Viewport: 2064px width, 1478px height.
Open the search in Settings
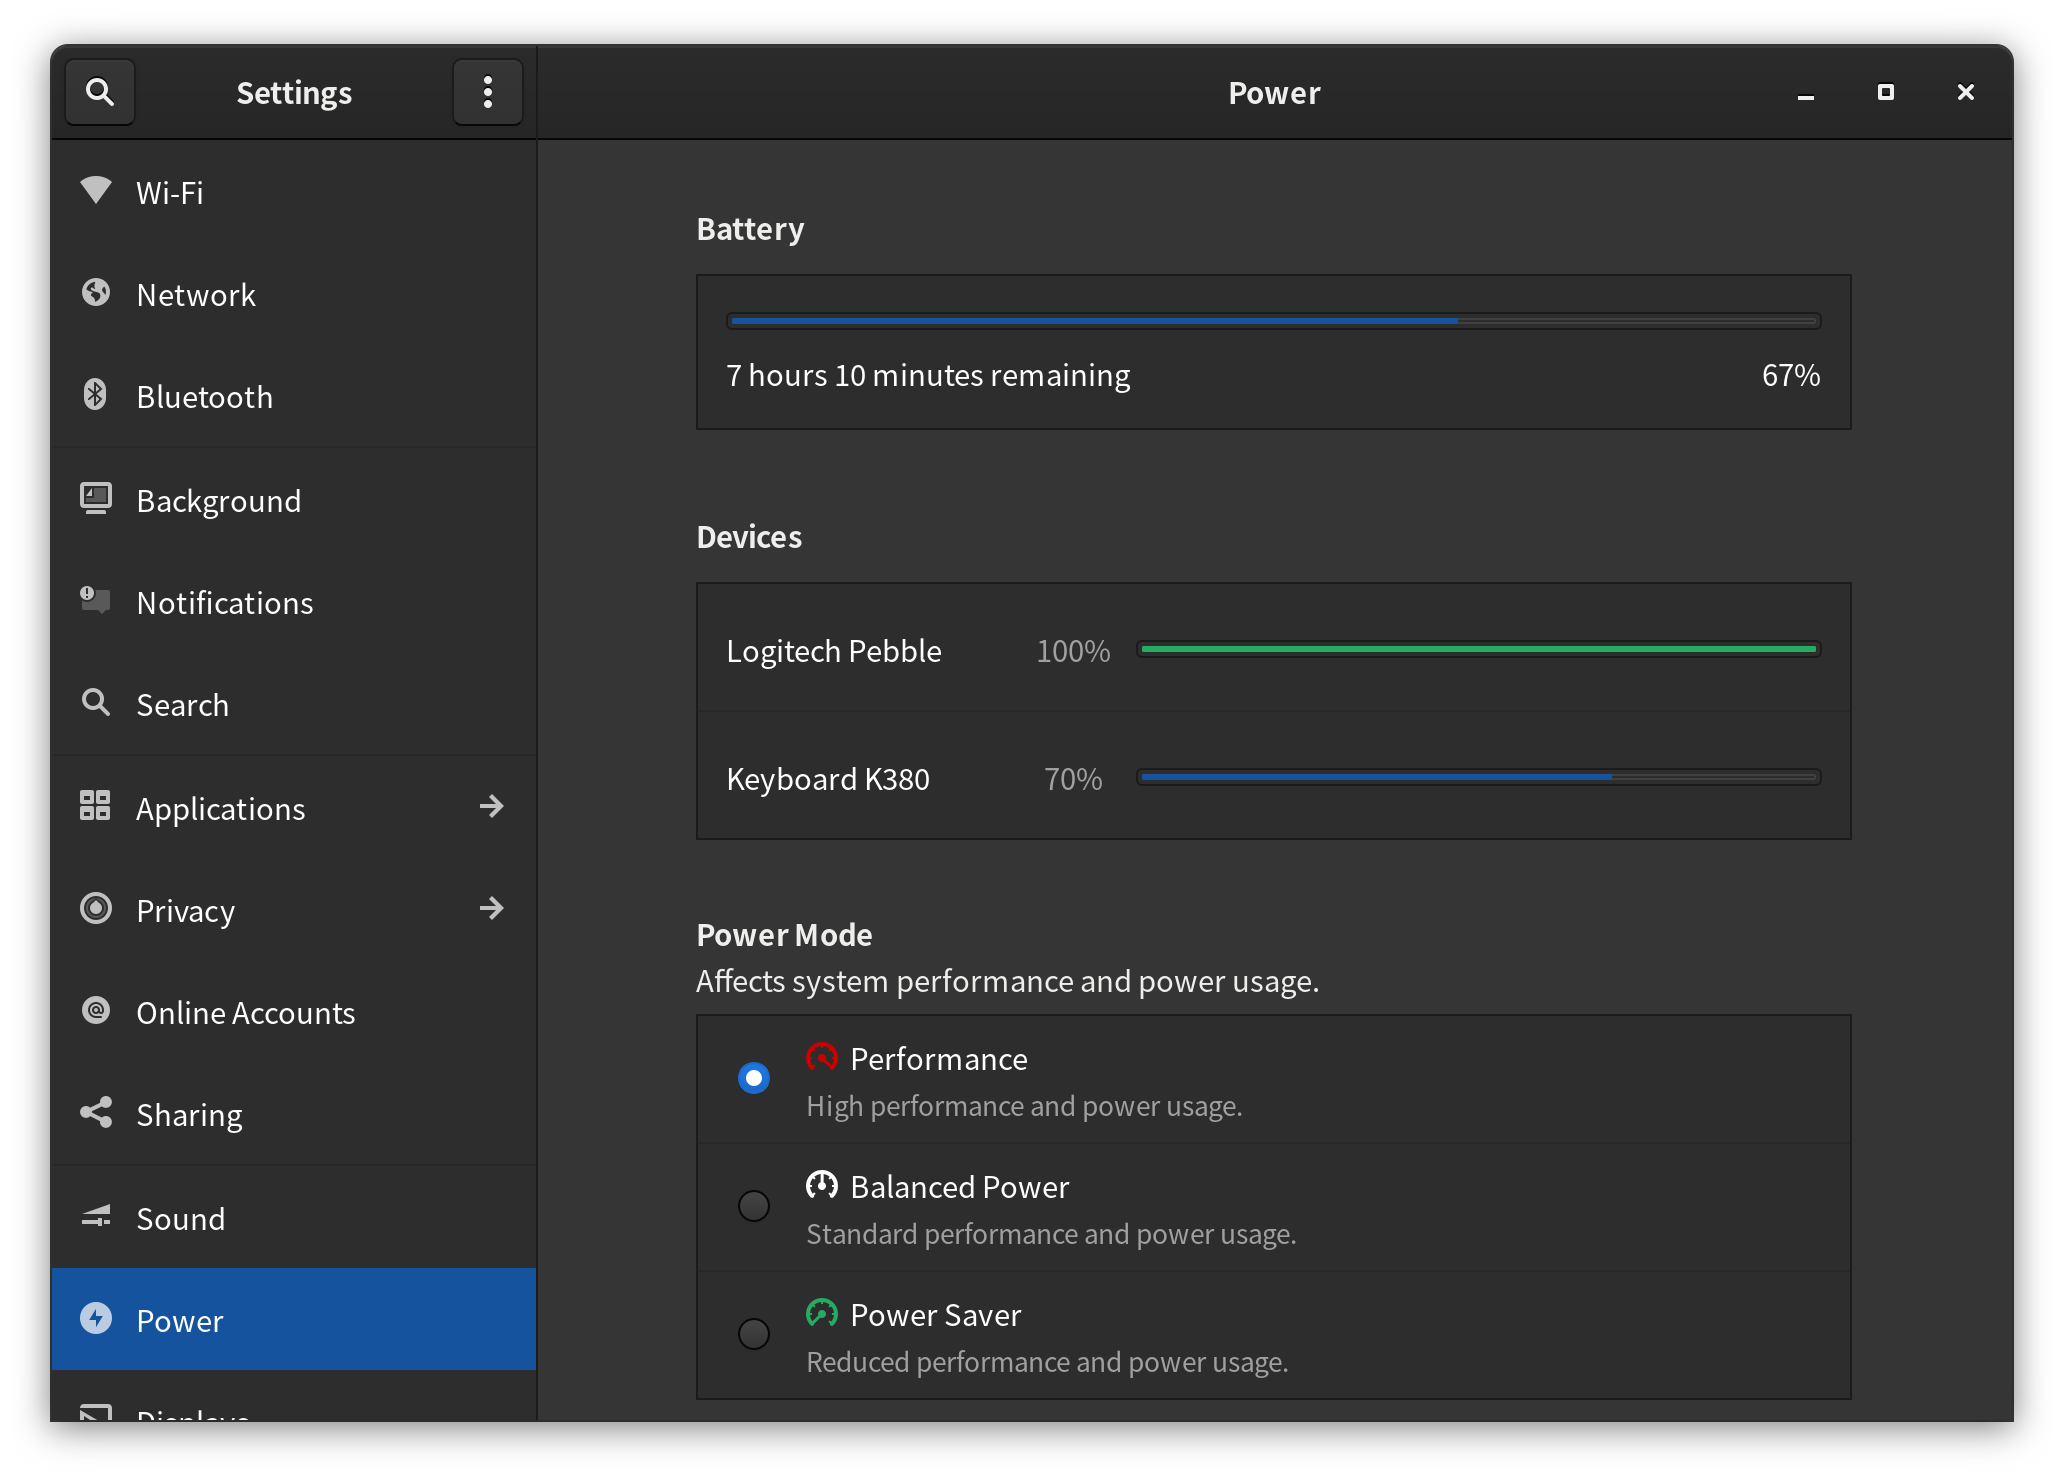(100, 91)
